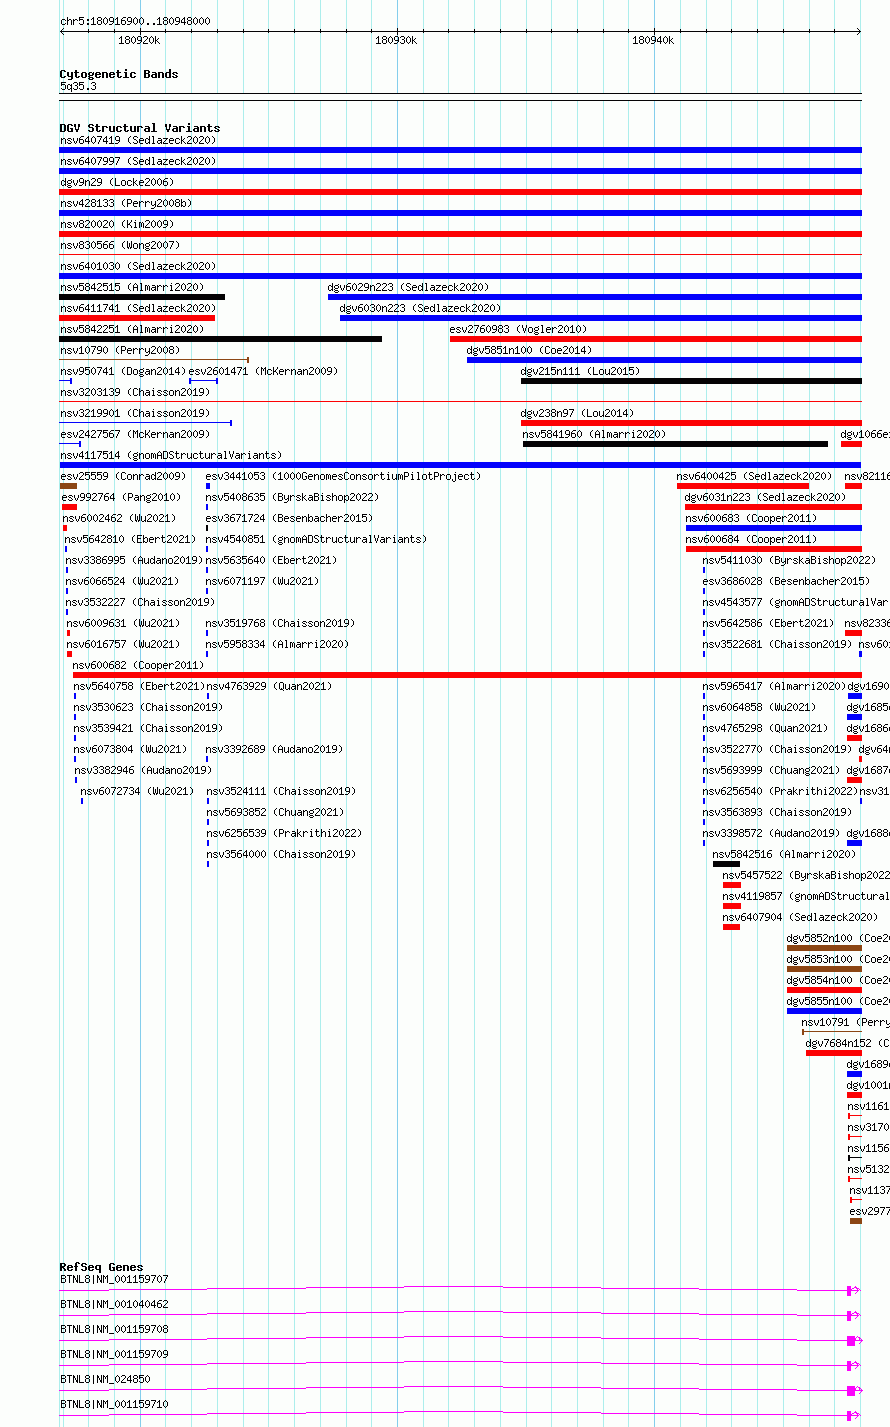This screenshot has width=890, height=1427.
Task: Select dgv238n97 (Lou2014) label
Action: pyautogui.click(x=577, y=413)
